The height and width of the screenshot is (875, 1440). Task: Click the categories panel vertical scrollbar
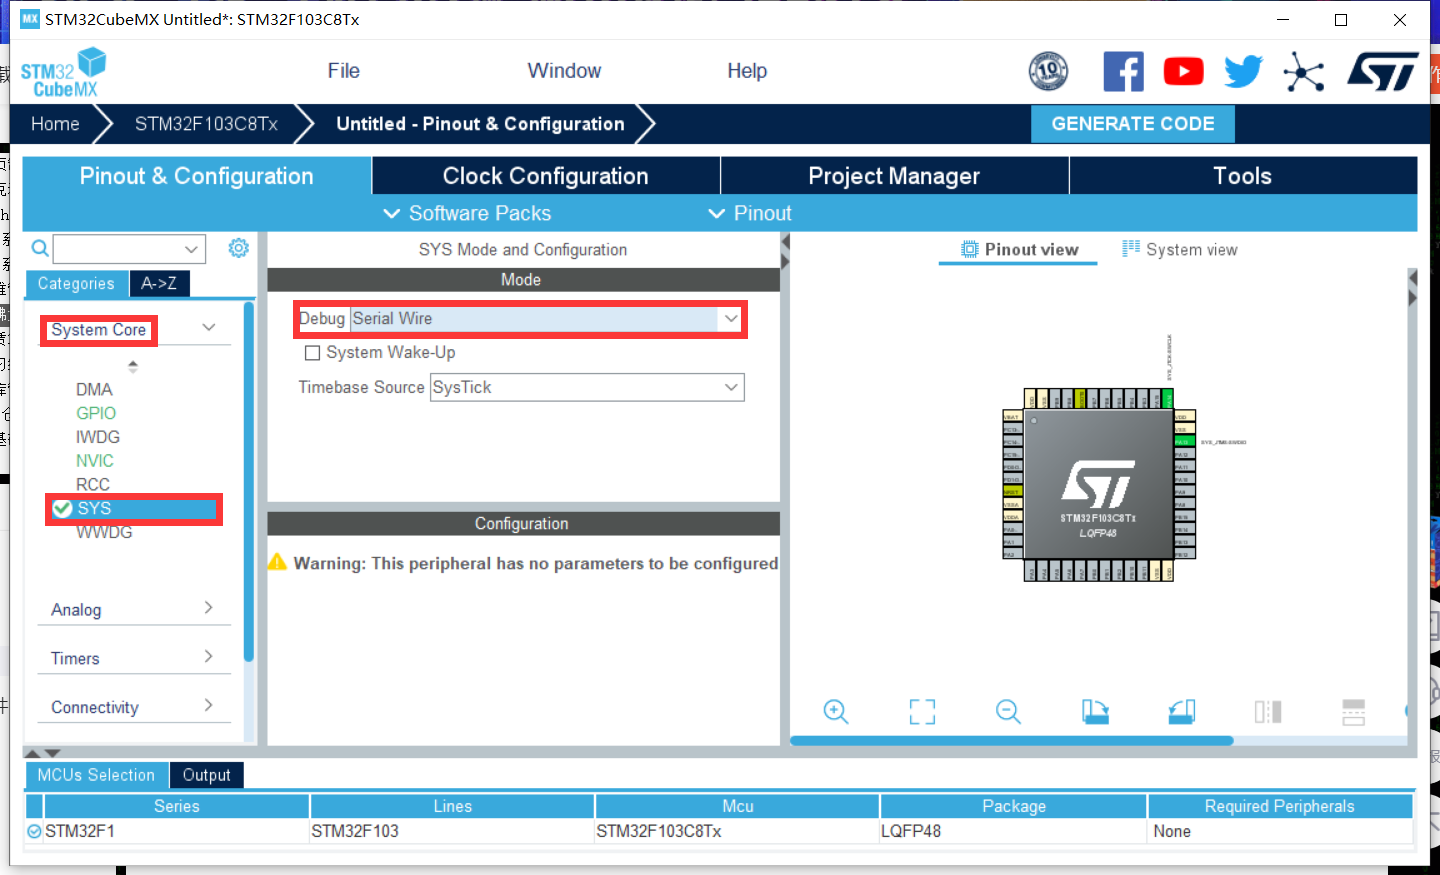click(x=249, y=482)
